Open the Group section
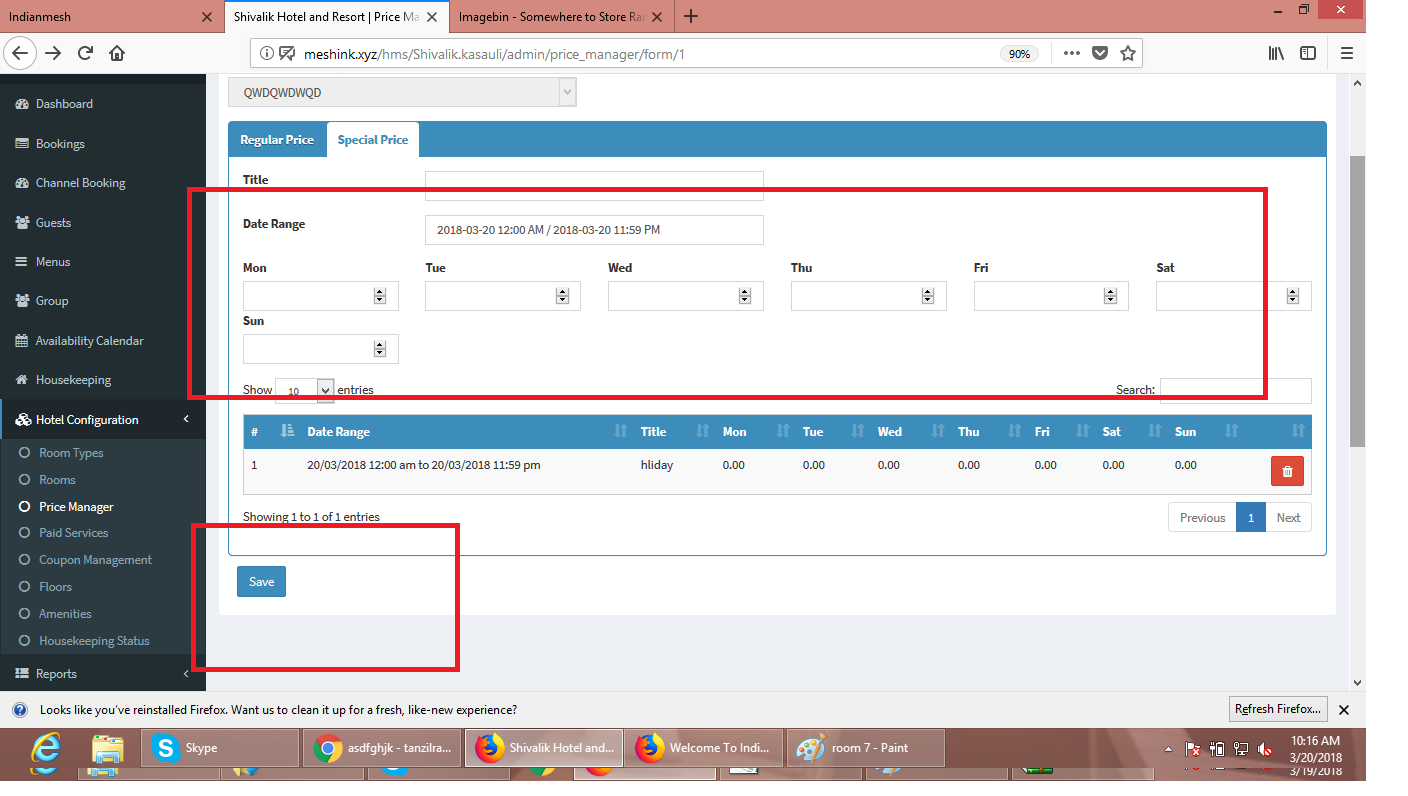The image size is (1408, 796). click(x=52, y=301)
